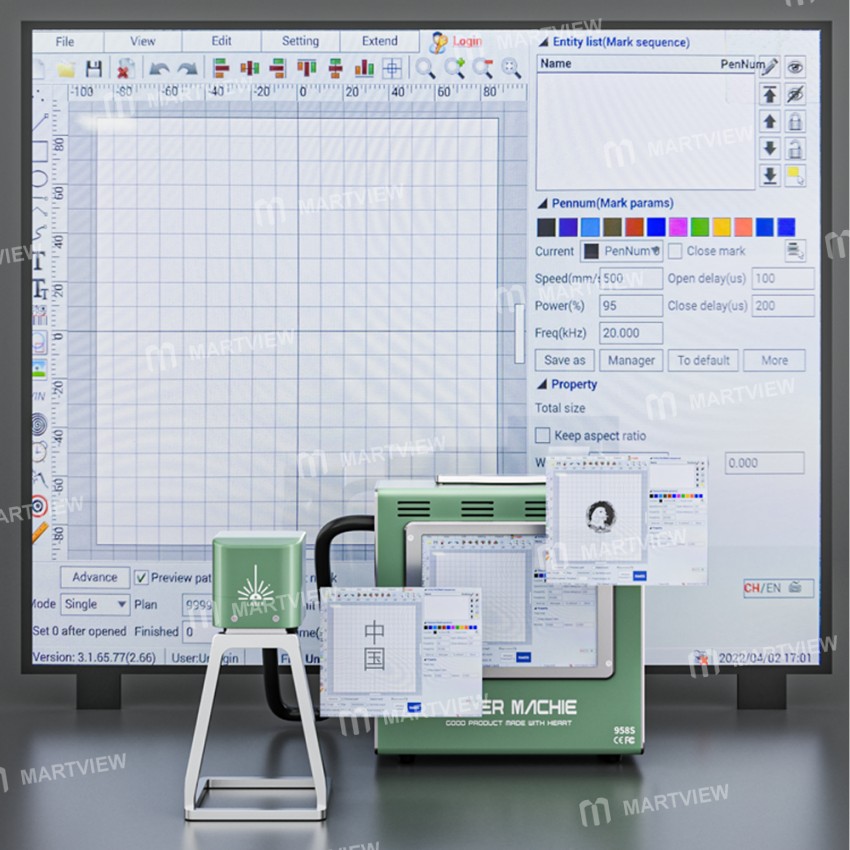This screenshot has height=850, width=850.
Task: Align objects to vertical center
Action: coord(336,68)
